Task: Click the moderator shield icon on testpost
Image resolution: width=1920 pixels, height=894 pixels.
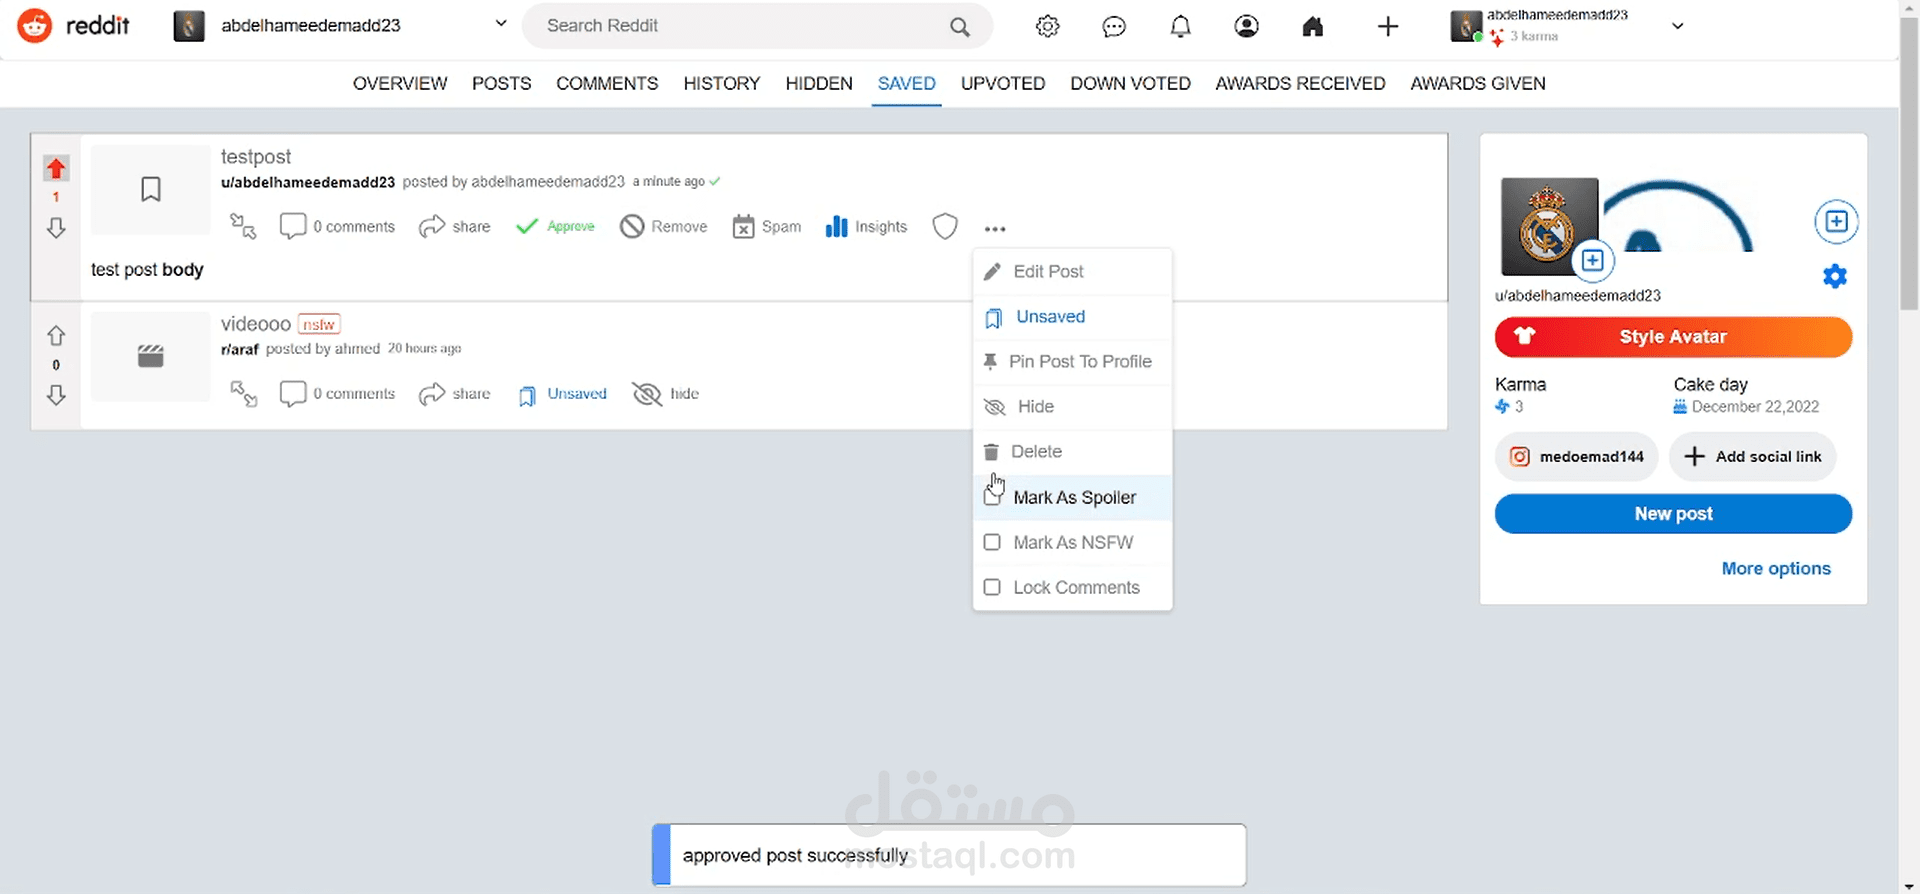Action: [945, 226]
